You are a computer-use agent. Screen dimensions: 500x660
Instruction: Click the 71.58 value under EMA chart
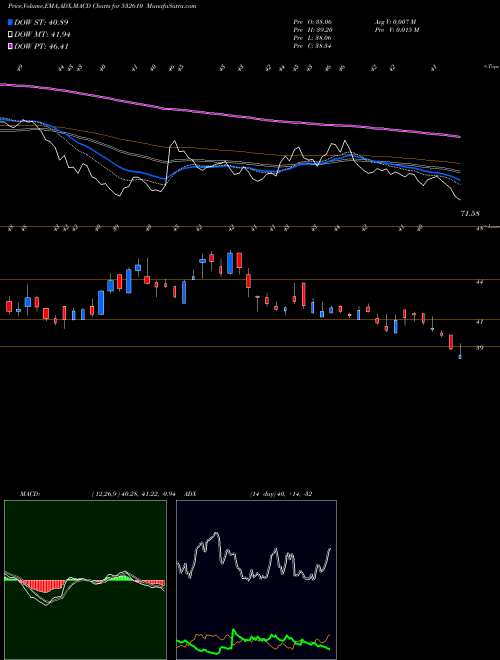tap(470, 214)
